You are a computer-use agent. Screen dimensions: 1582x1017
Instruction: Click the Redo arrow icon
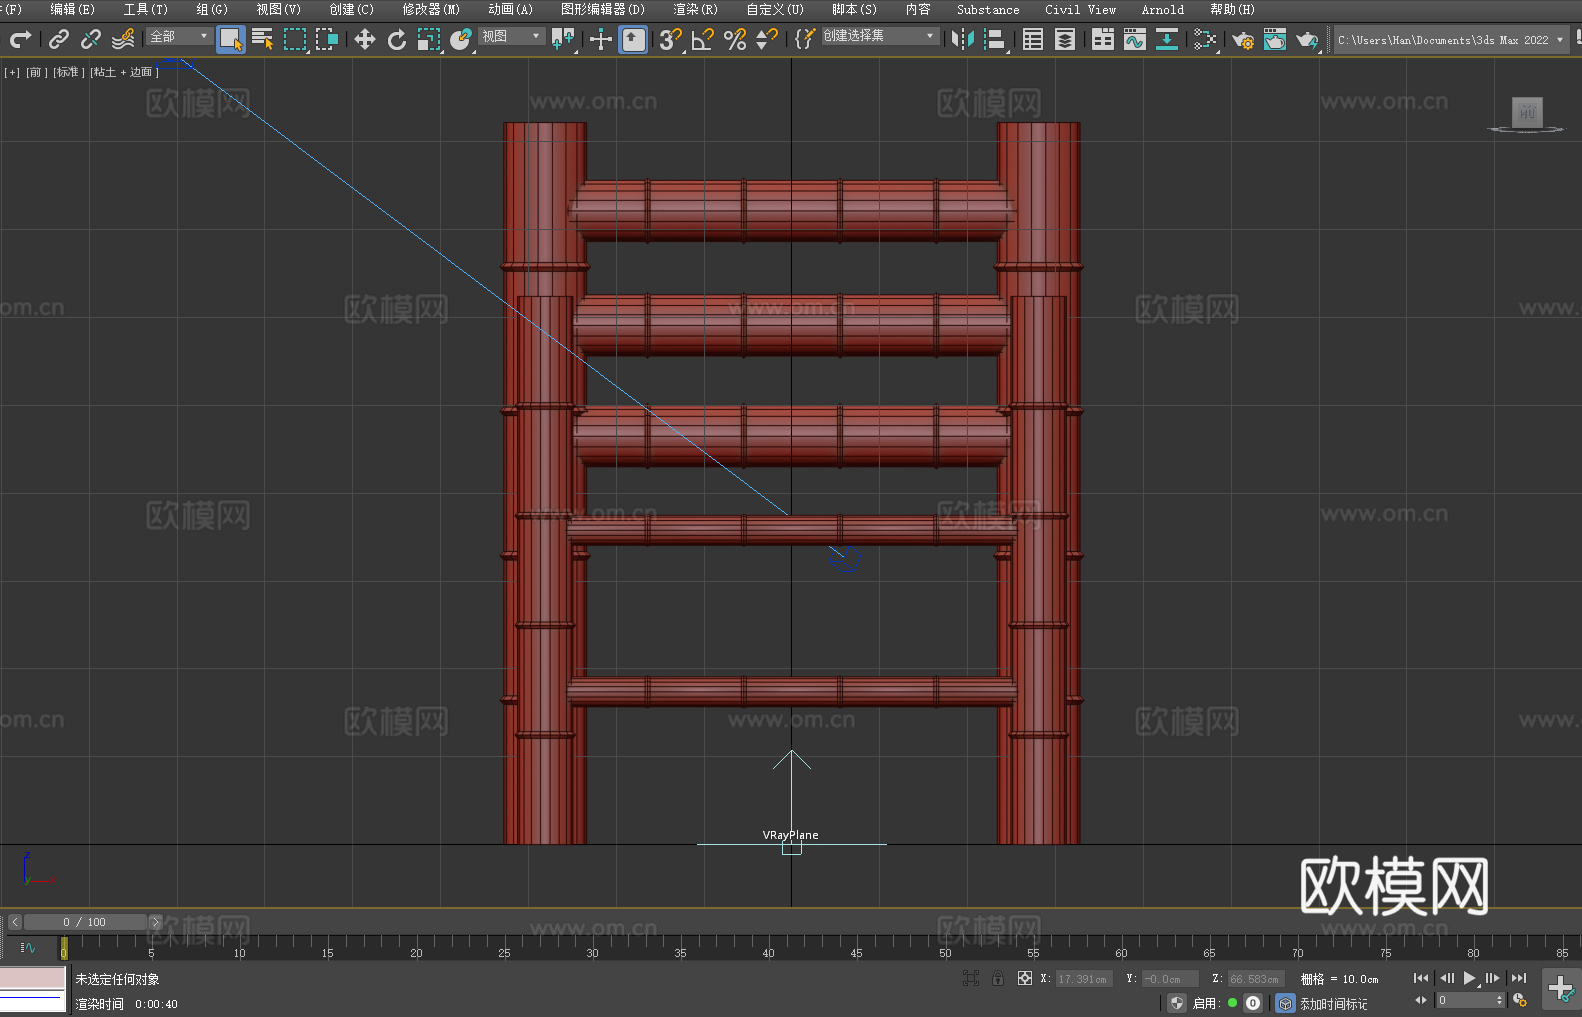pos(20,39)
